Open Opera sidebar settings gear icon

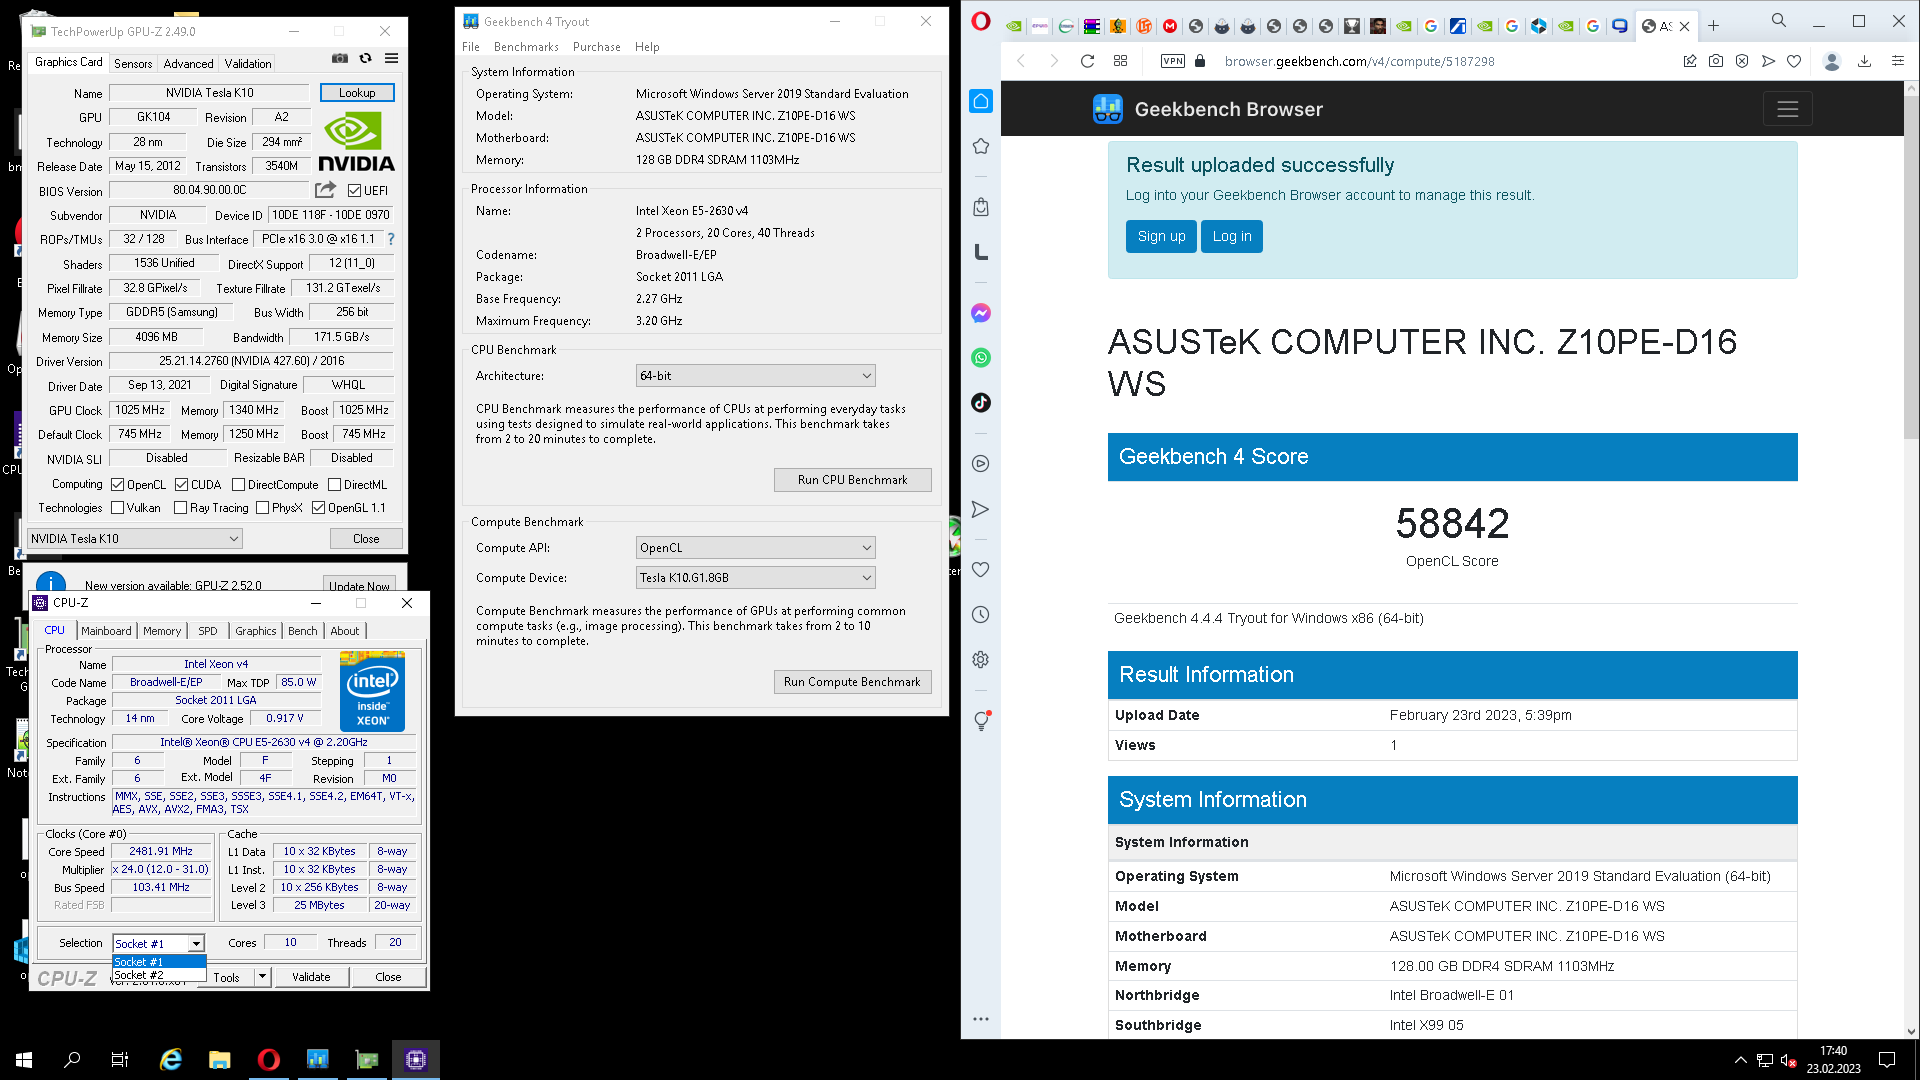(981, 660)
